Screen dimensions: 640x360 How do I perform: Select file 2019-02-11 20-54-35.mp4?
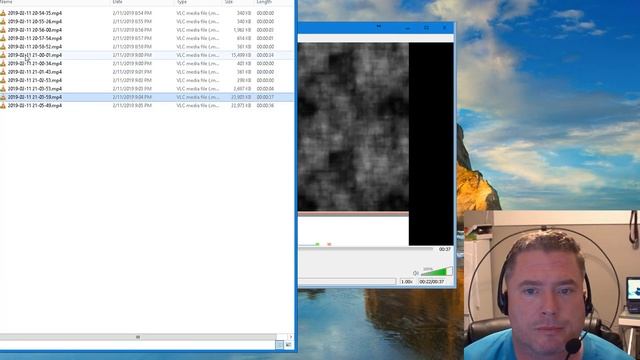coord(35,13)
